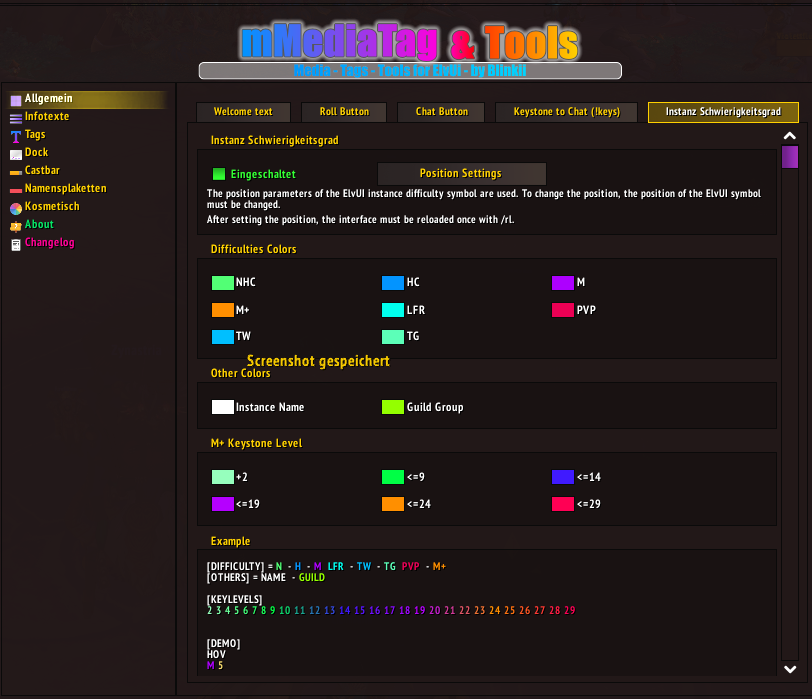The image size is (812, 699).
Task: Pick the Guild Group color swatch
Action: click(x=393, y=407)
